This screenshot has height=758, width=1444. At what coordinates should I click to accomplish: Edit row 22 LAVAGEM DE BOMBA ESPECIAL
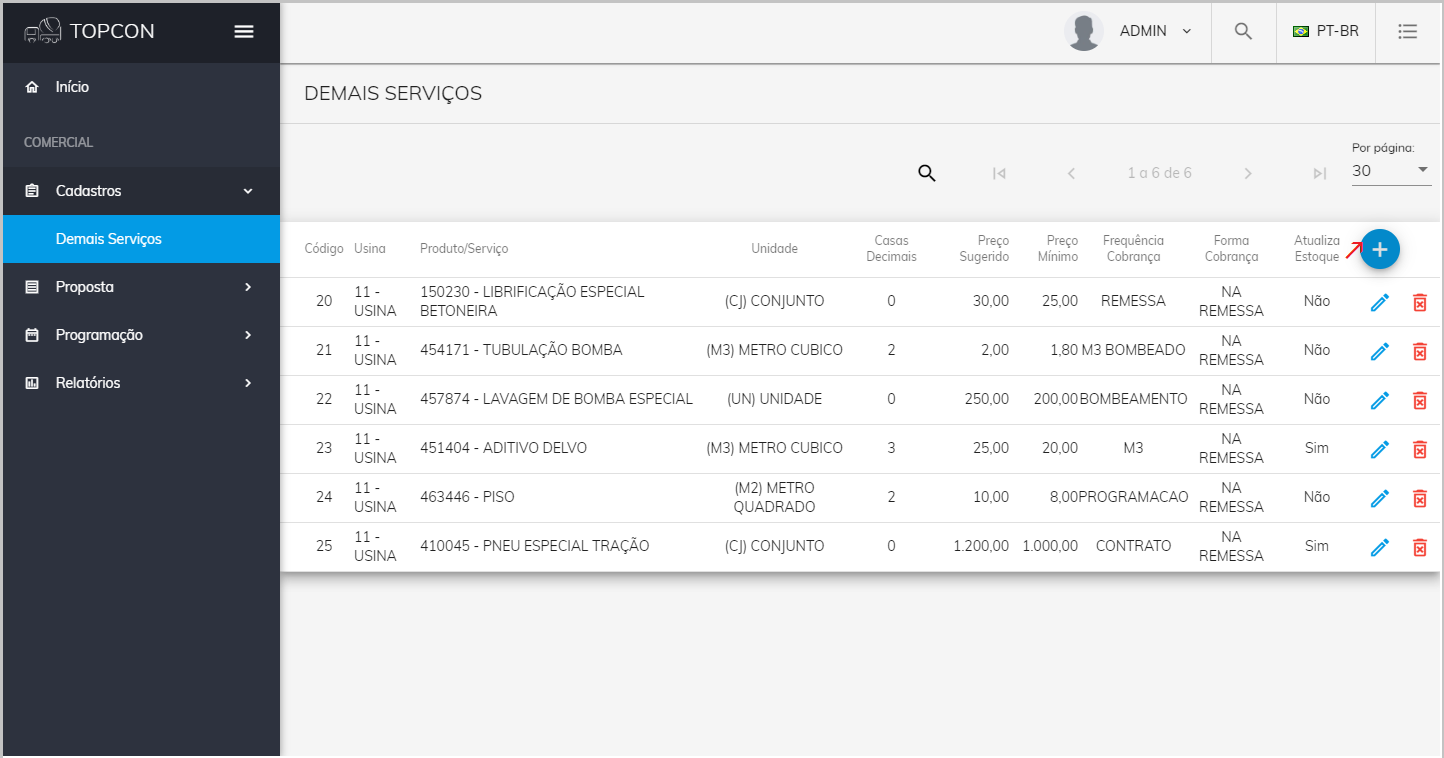[x=1380, y=400]
